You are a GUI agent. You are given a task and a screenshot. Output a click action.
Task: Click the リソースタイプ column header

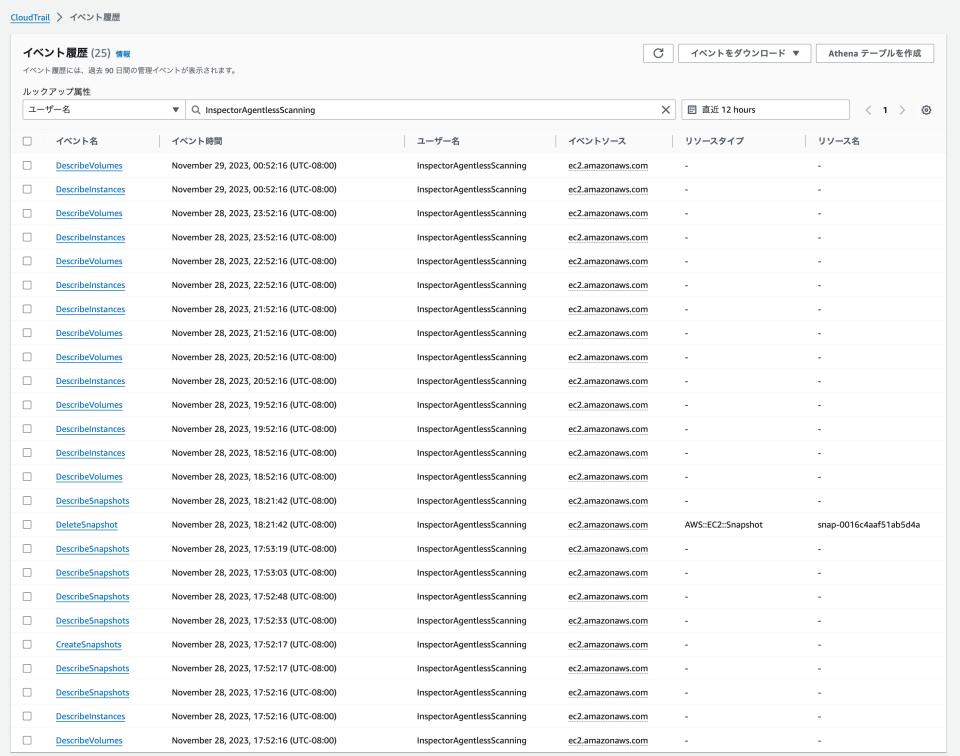point(714,141)
